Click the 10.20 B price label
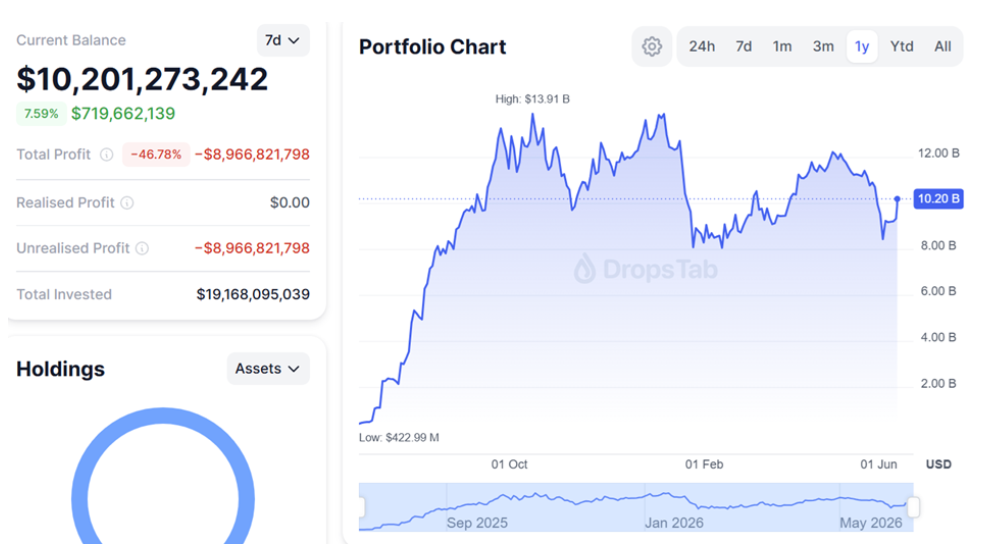The image size is (986, 555). click(938, 199)
